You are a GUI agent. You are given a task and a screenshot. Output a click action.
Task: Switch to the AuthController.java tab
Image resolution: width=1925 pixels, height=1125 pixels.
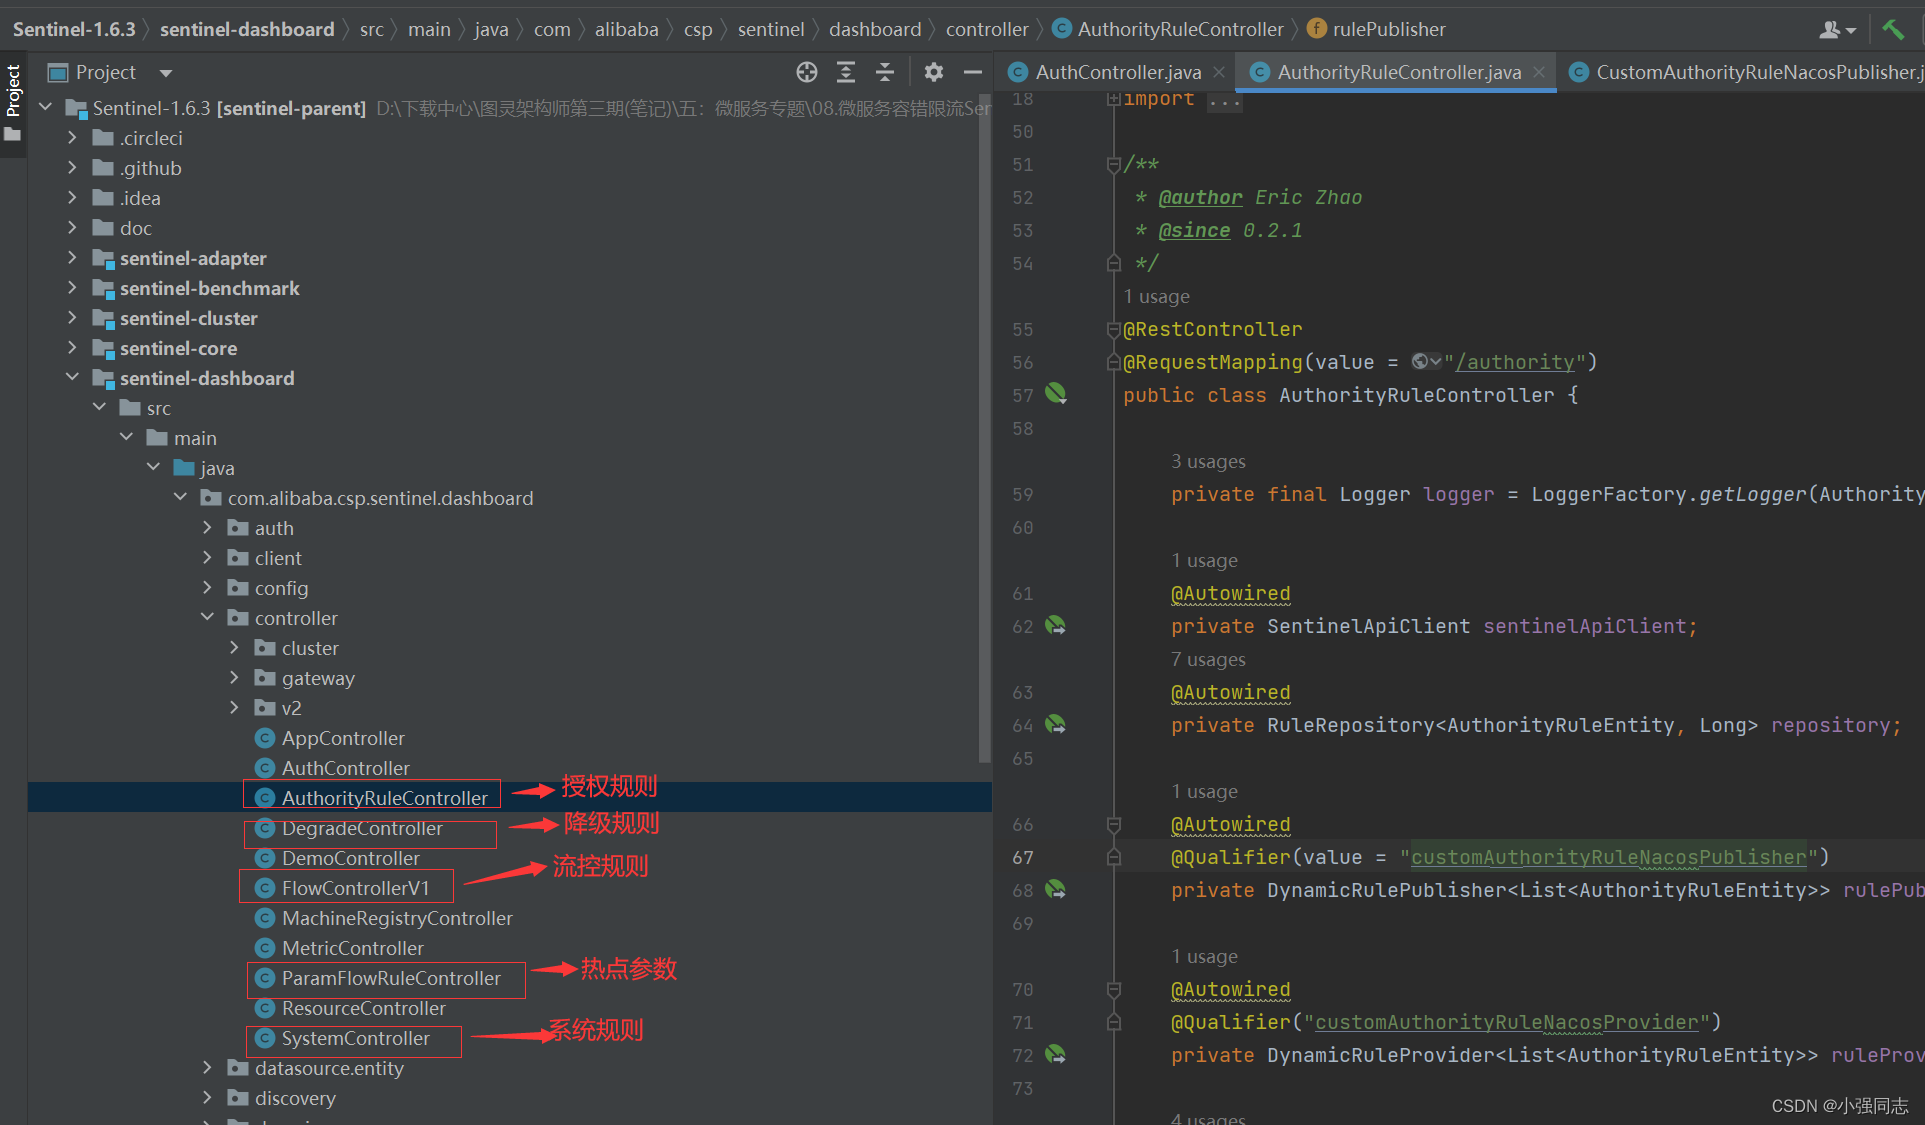(1113, 71)
